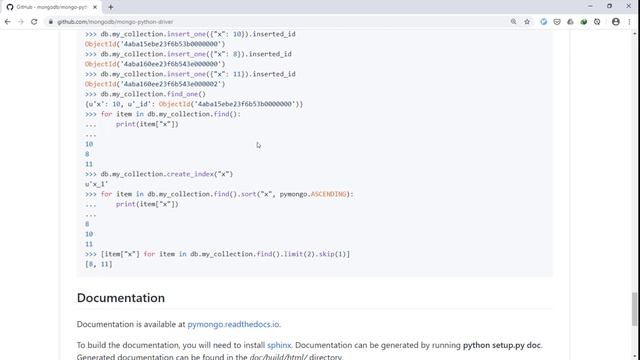Viewport: 640px width, 360px height.
Task: Click the circular sync extension icon
Action: [597, 22]
